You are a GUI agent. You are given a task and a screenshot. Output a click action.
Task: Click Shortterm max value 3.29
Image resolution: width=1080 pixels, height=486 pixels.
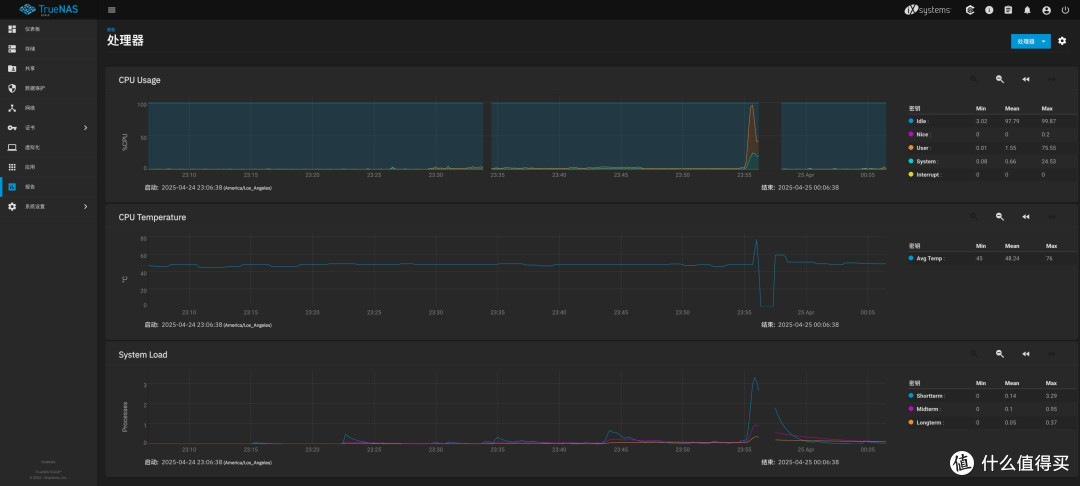point(1052,396)
